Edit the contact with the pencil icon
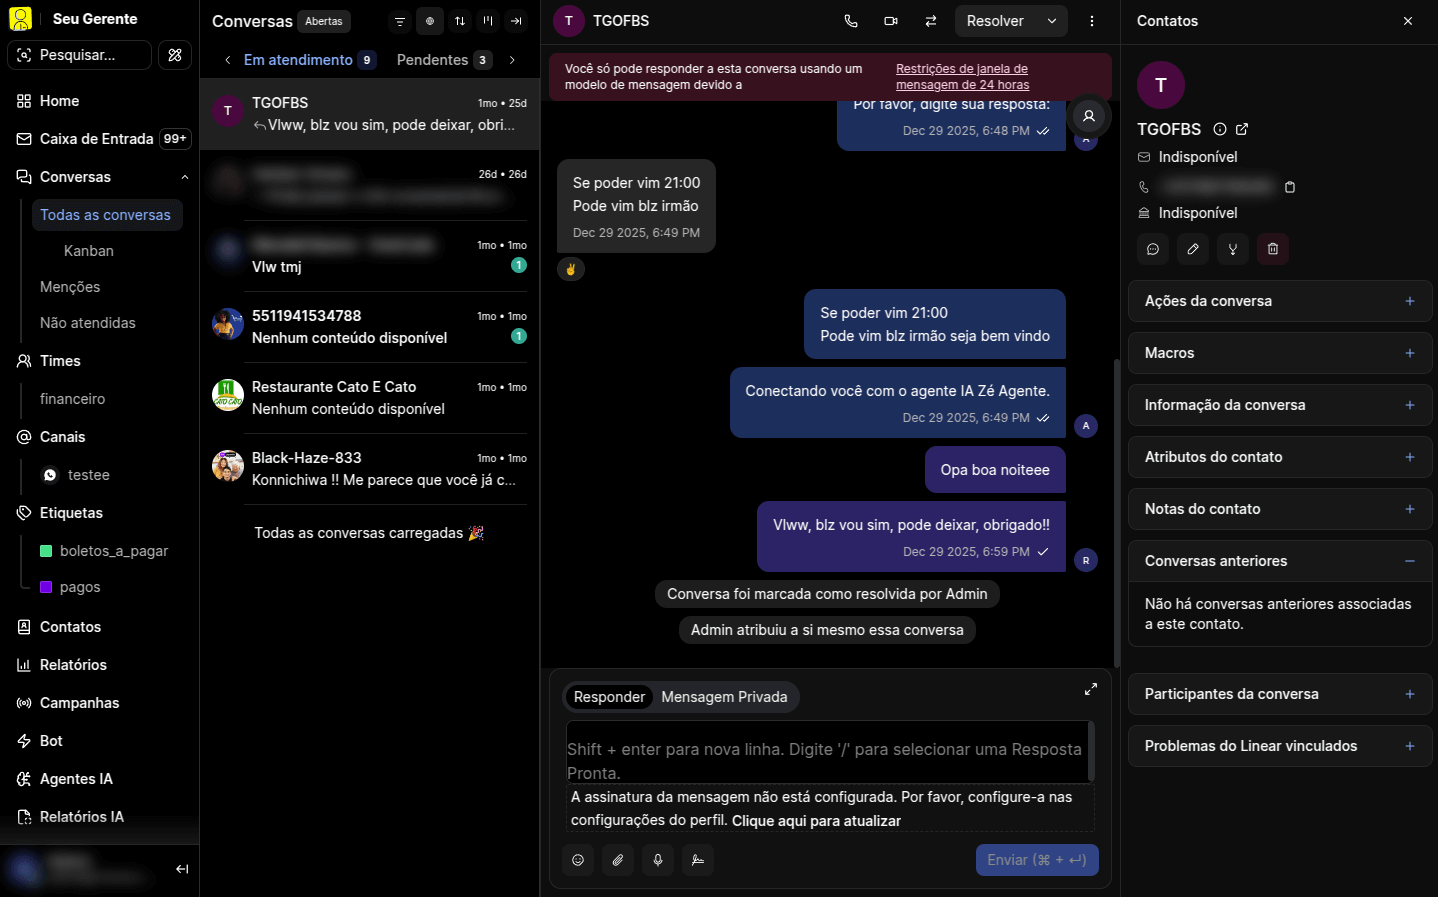This screenshot has height=897, width=1438. point(1192,249)
